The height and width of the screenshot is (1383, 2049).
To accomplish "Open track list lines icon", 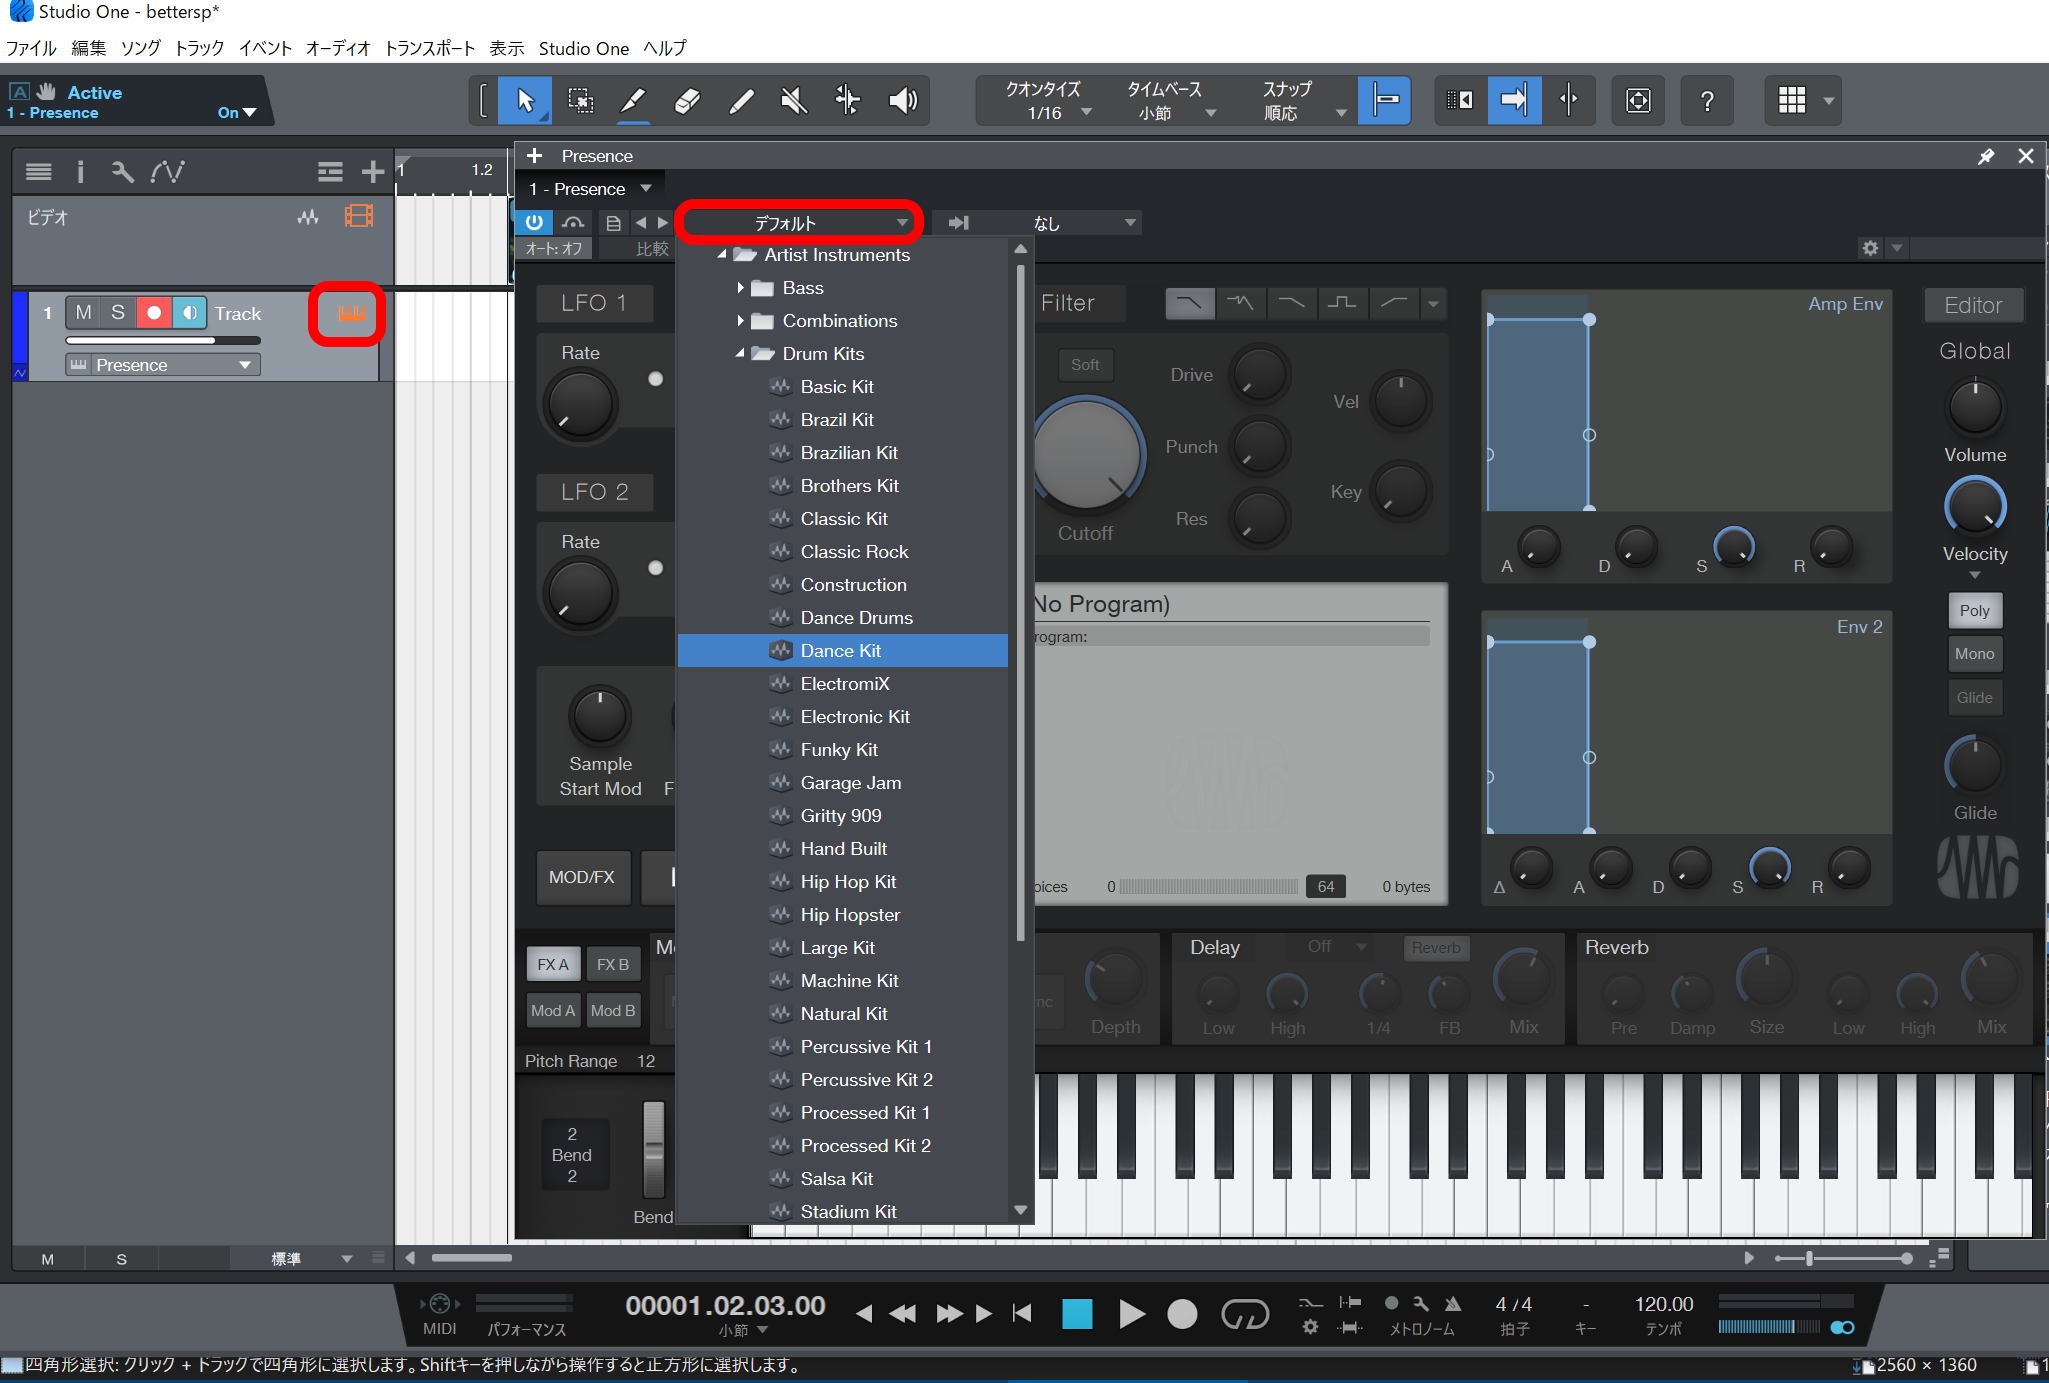I will (38, 172).
